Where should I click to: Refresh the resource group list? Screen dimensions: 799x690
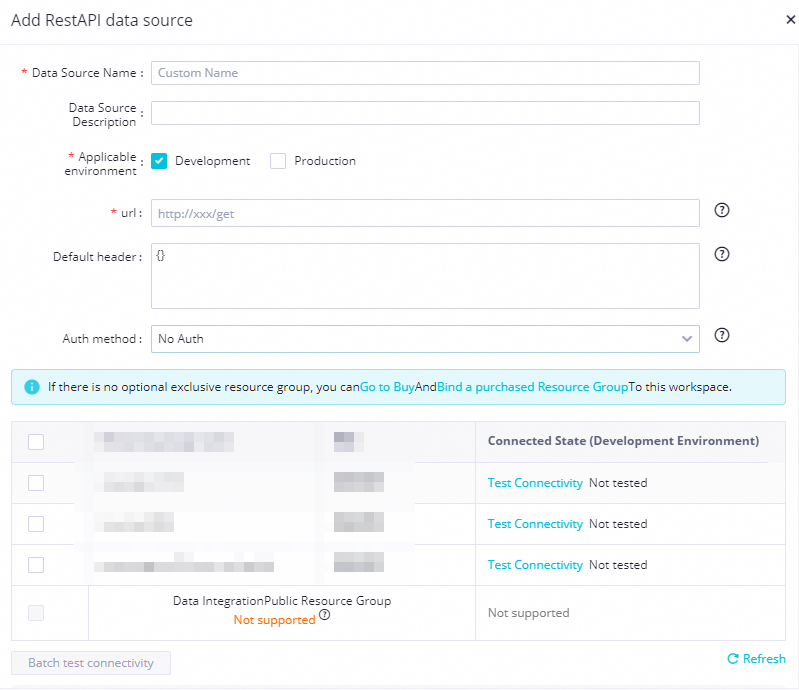(x=756, y=659)
